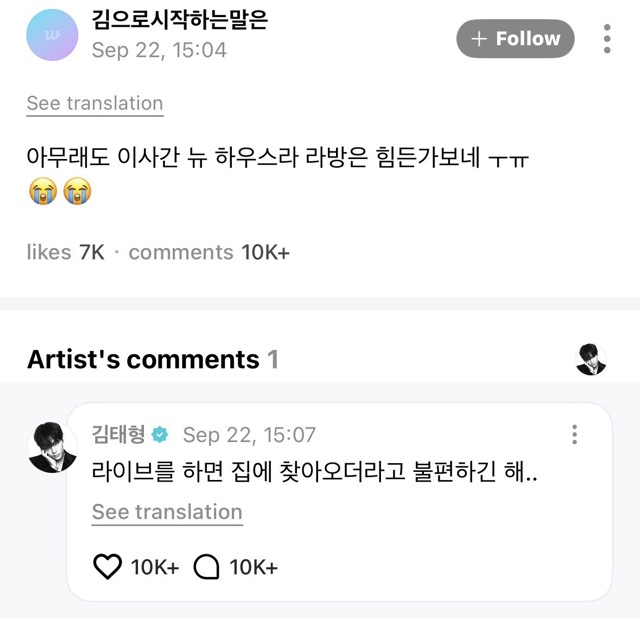Translate the original post with See translation
Viewport: 640px width, 619px height.
(x=95, y=103)
